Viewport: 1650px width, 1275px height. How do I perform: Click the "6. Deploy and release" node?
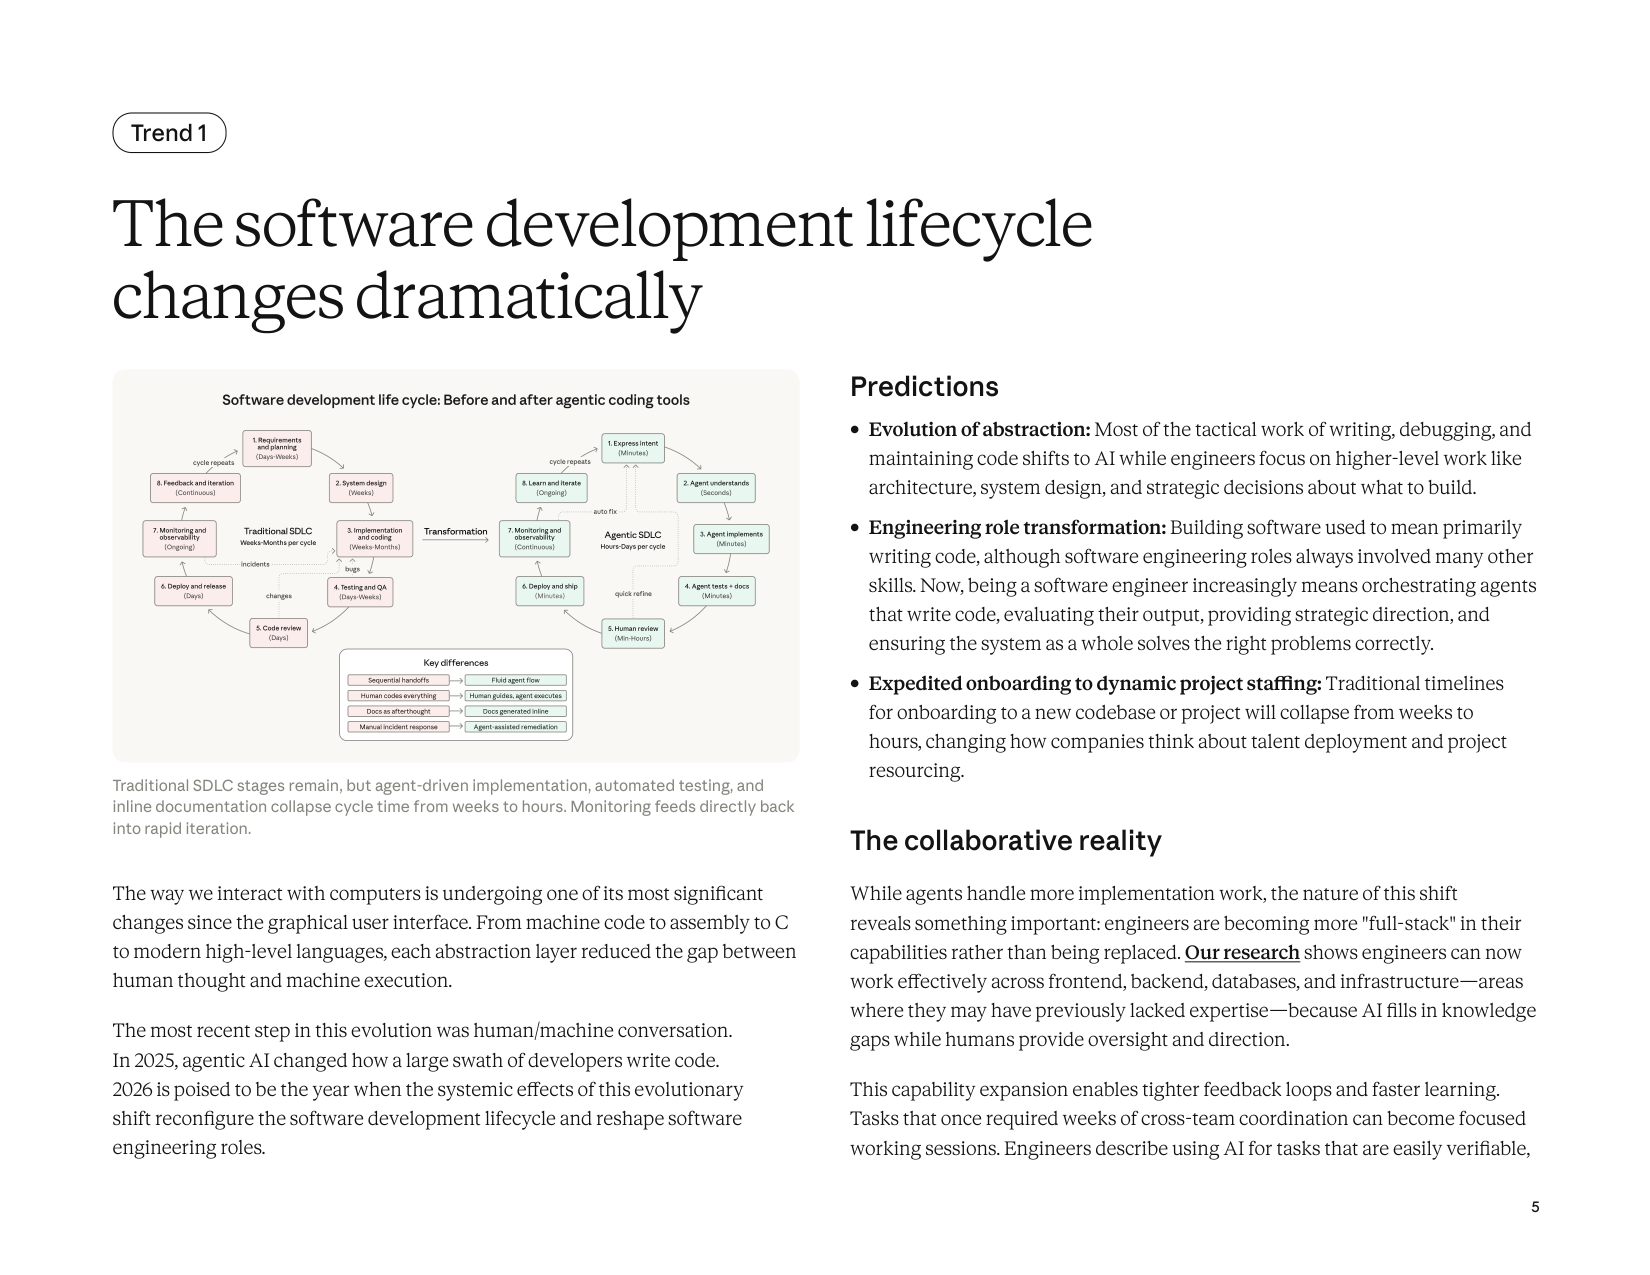click(195, 591)
